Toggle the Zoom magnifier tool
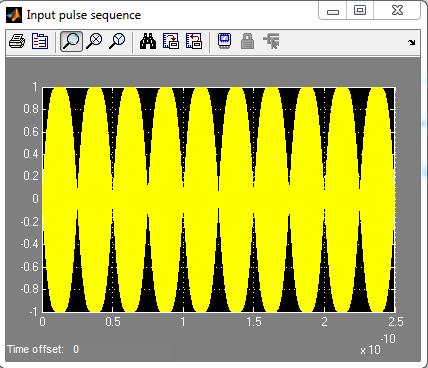This screenshot has height=368, width=428. [x=71, y=42]
